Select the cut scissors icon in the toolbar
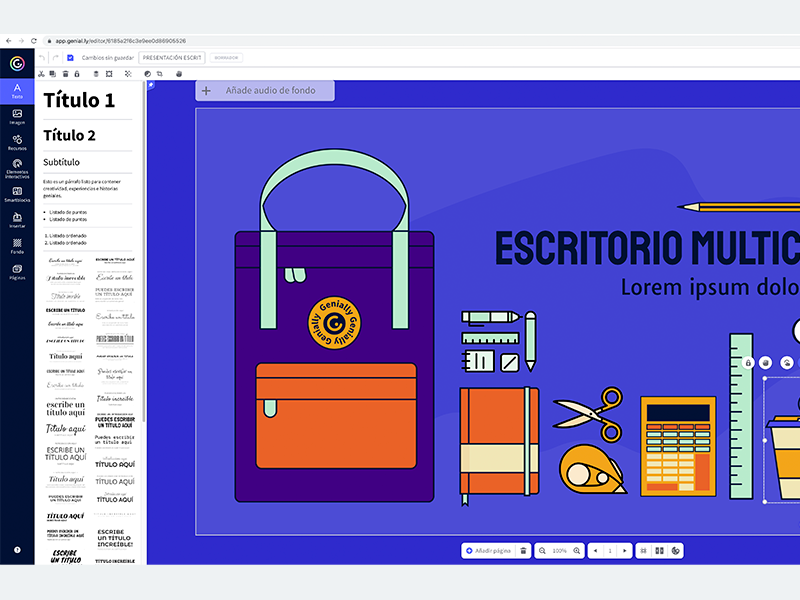Viewport: 800px width, 600px height. click(x=42, y=74)
